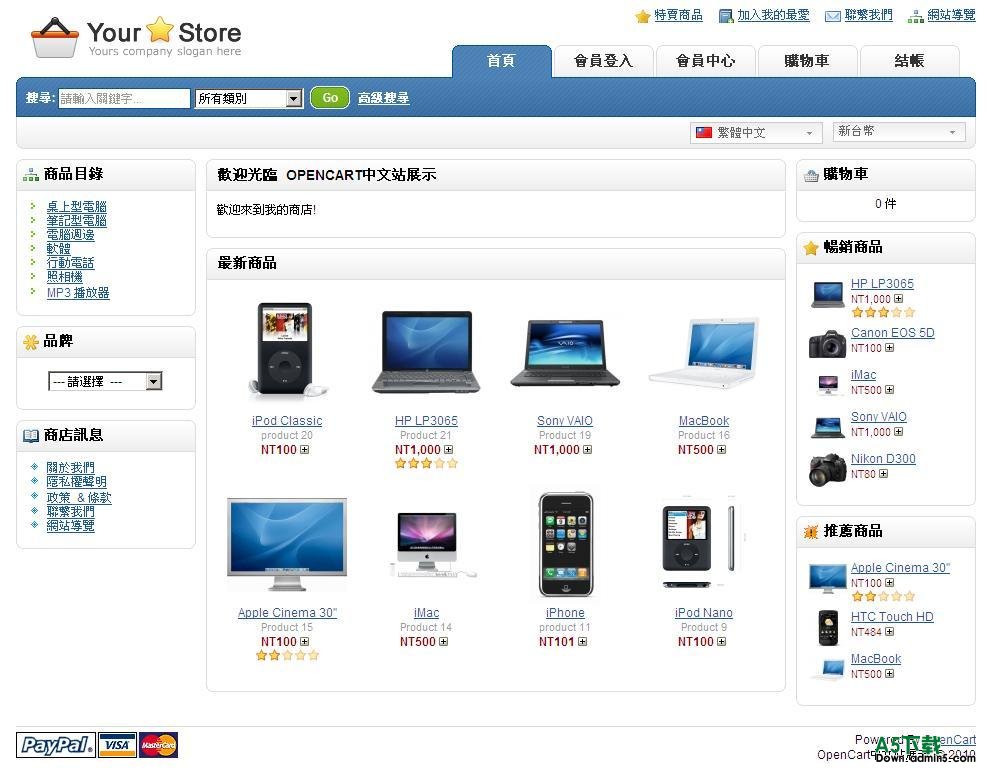
Task: Open the 請選擇 brand dropdown
Action: coord(105,381)
